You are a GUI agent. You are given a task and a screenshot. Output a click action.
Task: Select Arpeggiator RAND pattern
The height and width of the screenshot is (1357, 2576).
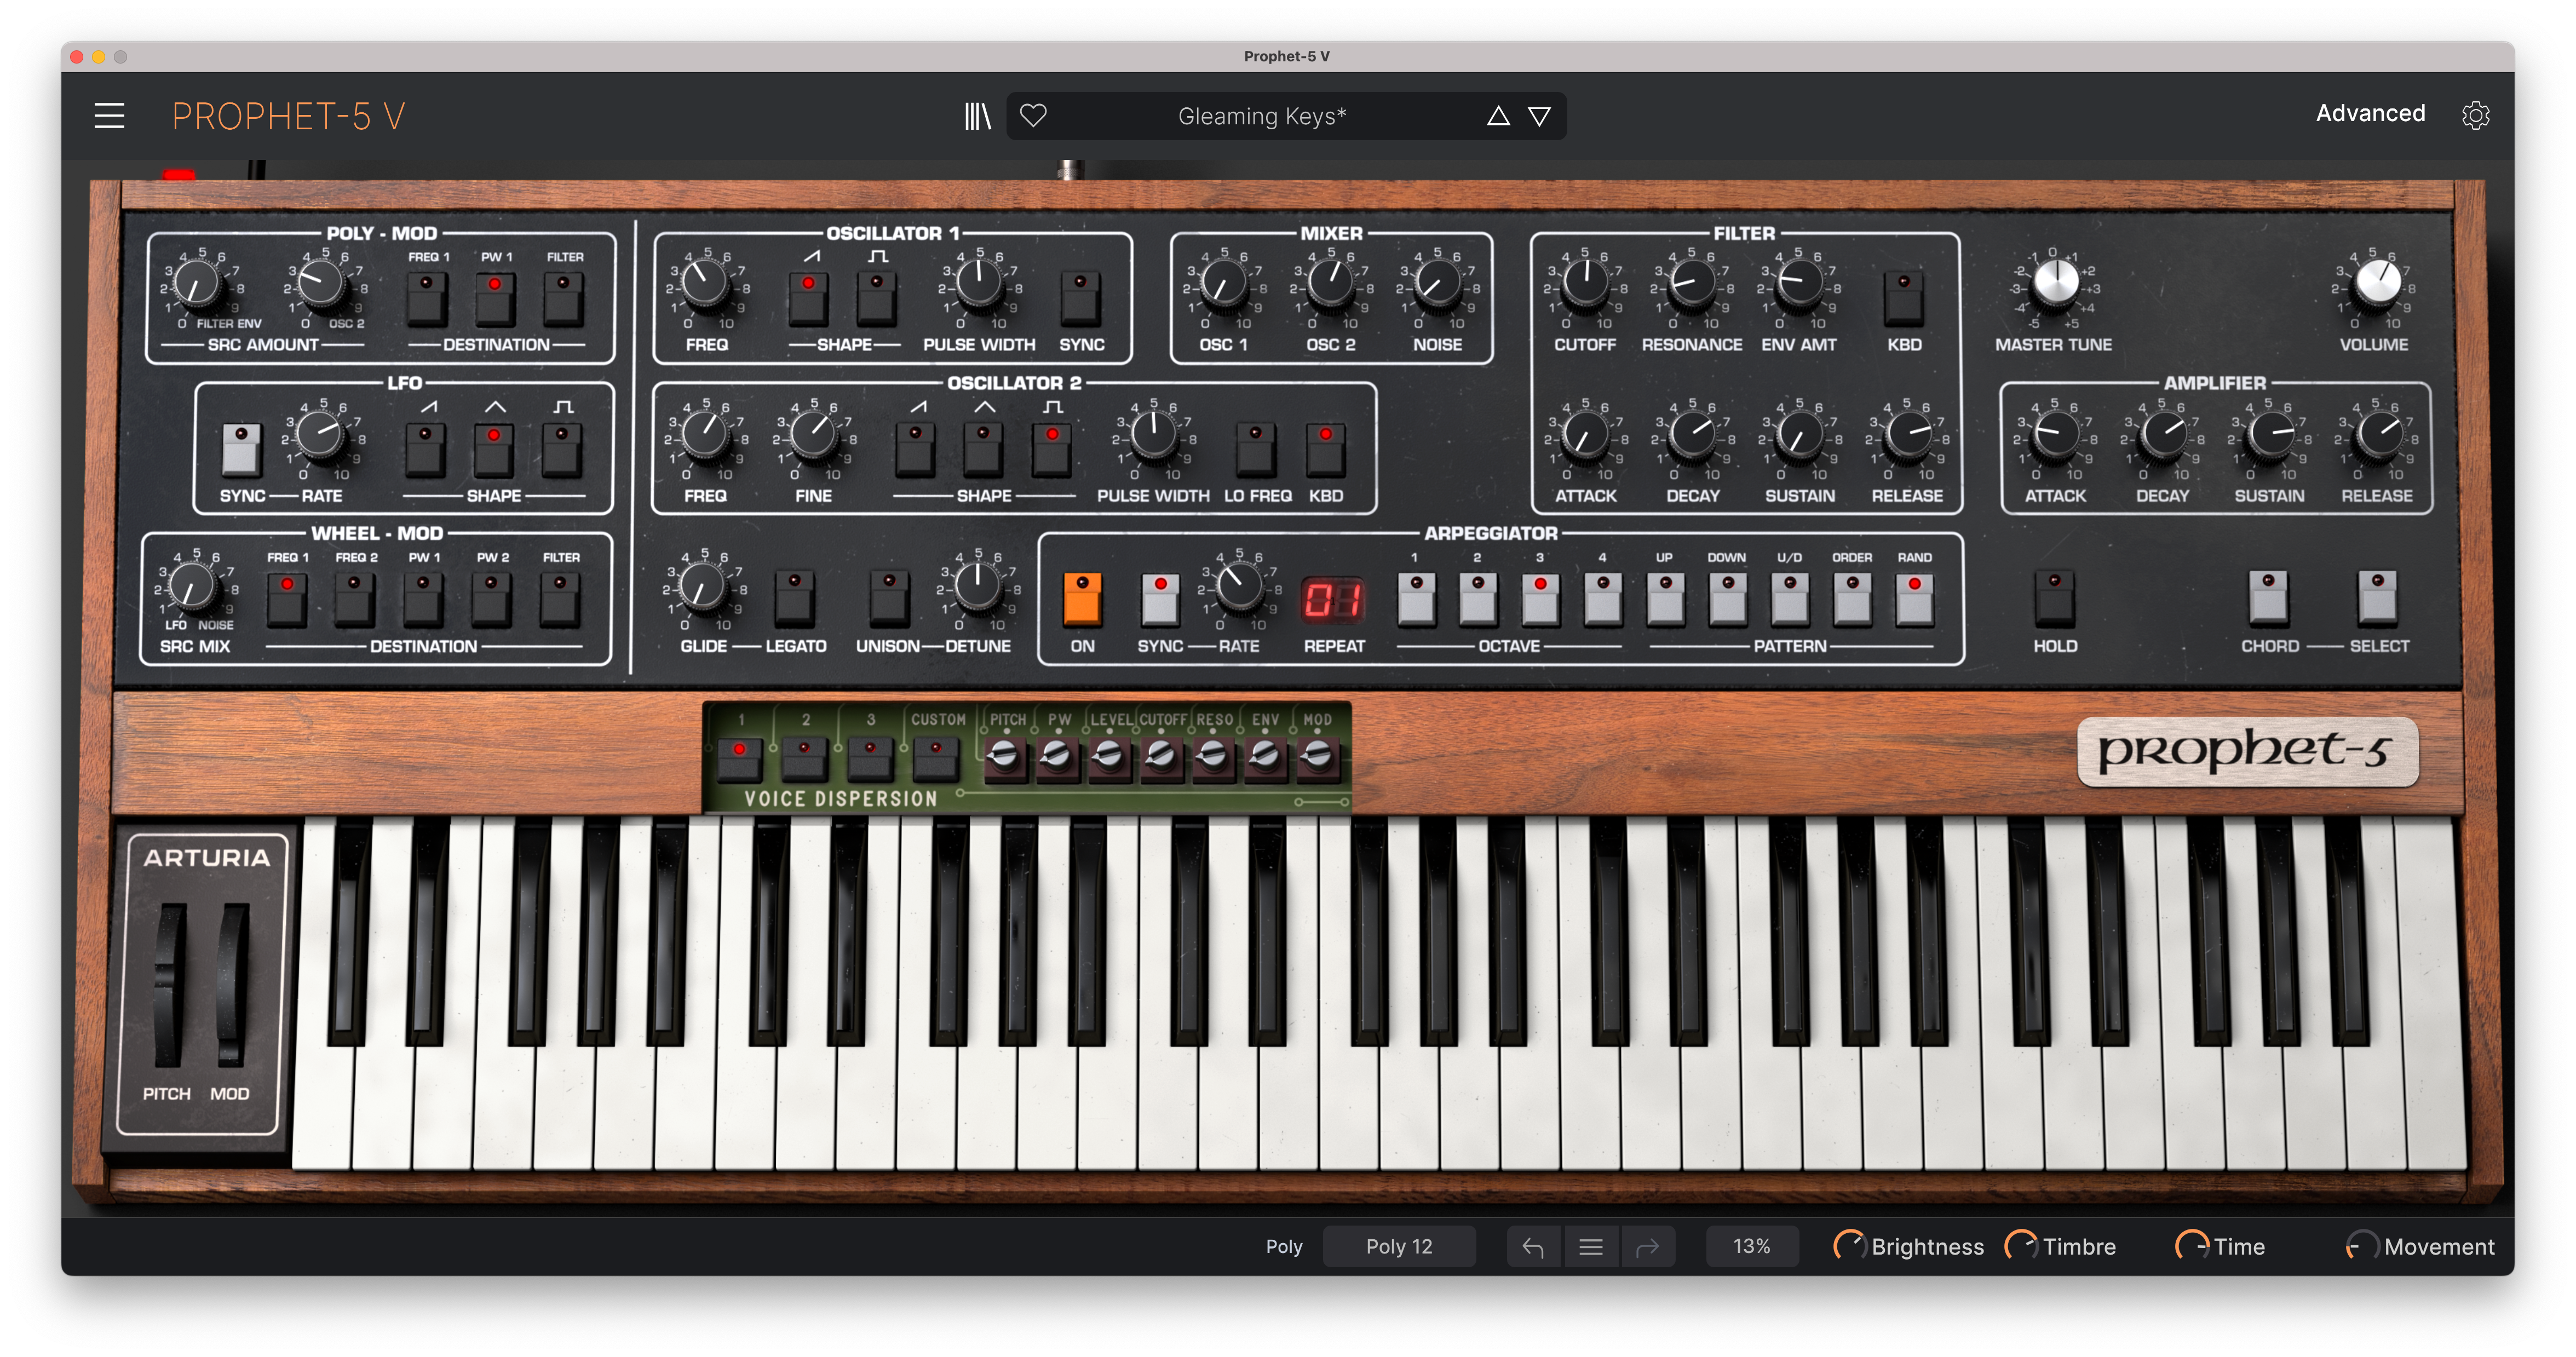click(x=1914, y=599)
